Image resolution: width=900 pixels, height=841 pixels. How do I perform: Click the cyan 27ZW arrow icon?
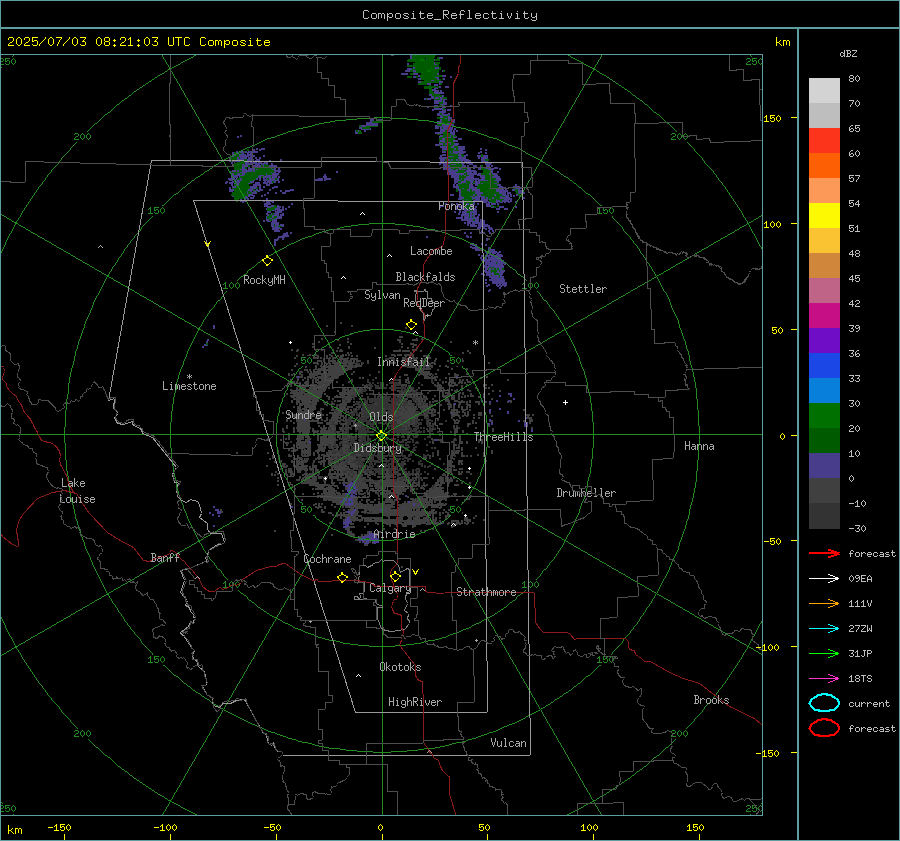(824, 629)
